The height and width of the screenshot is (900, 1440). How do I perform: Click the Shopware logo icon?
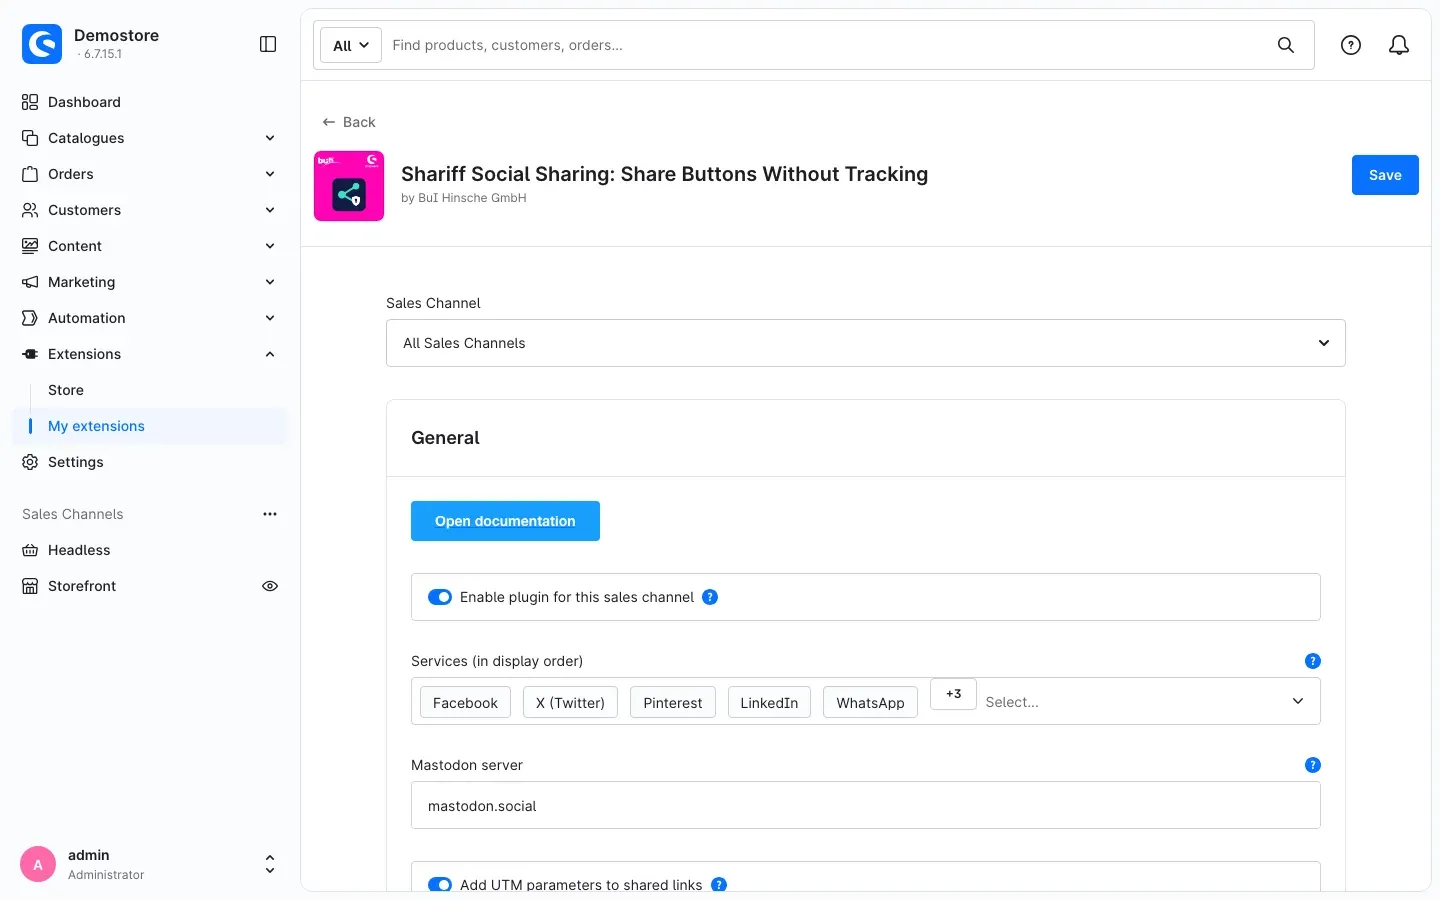point(42,44)
